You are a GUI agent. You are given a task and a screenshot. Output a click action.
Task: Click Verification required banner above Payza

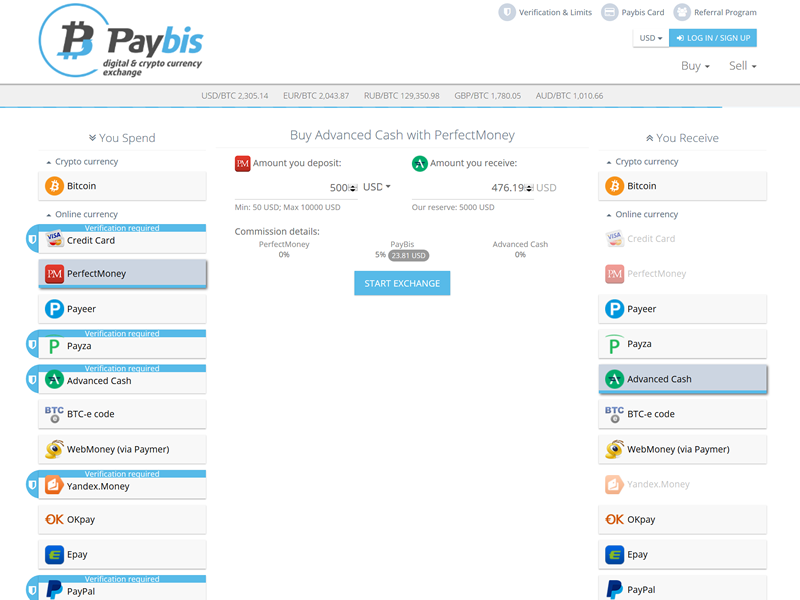[x=122, y=333]
